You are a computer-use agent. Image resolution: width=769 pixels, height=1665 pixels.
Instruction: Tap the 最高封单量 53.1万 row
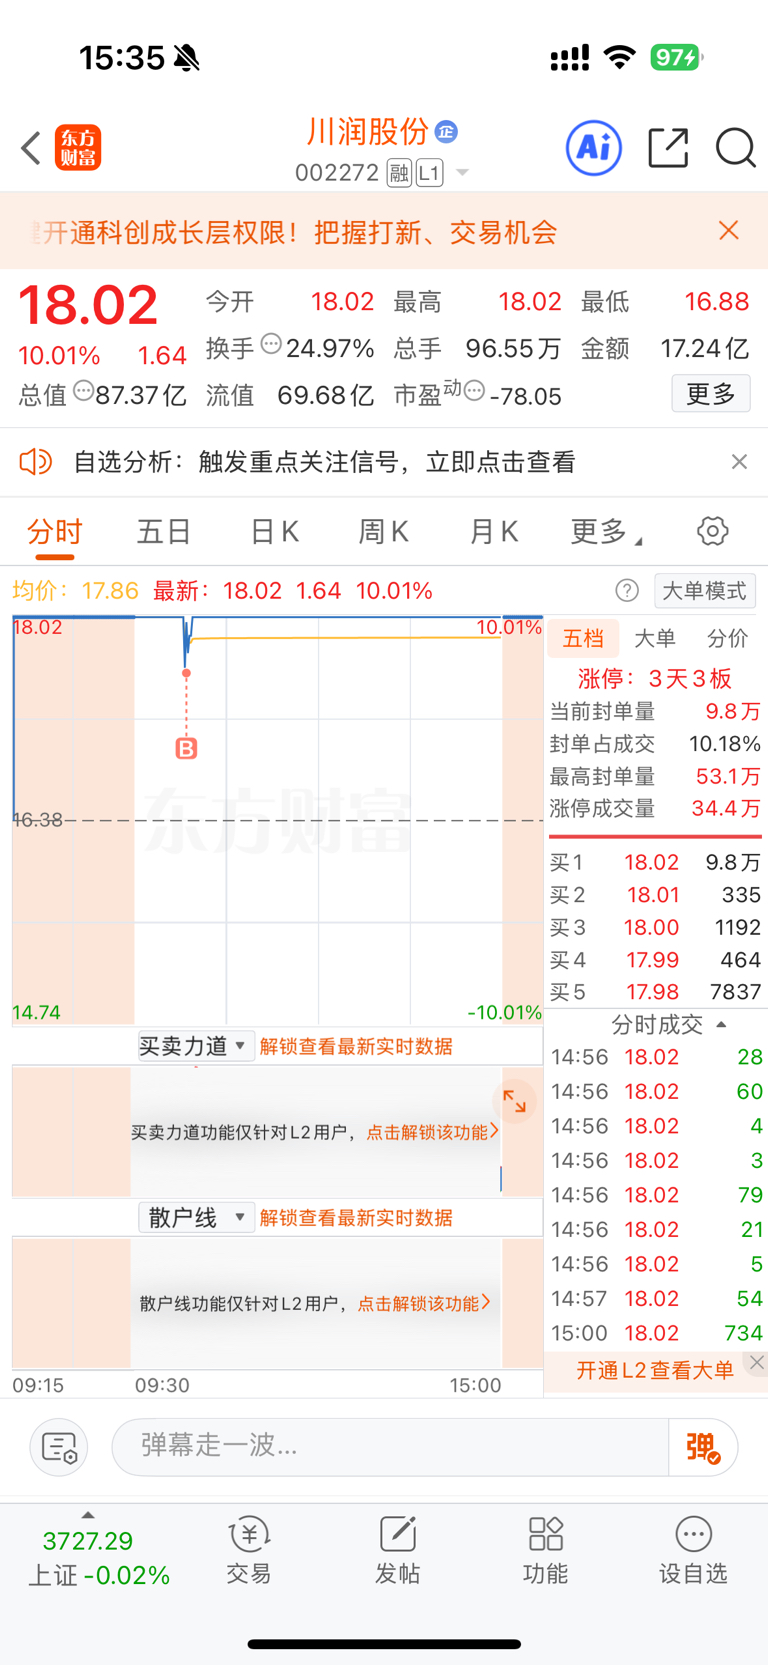coord(655,776)
